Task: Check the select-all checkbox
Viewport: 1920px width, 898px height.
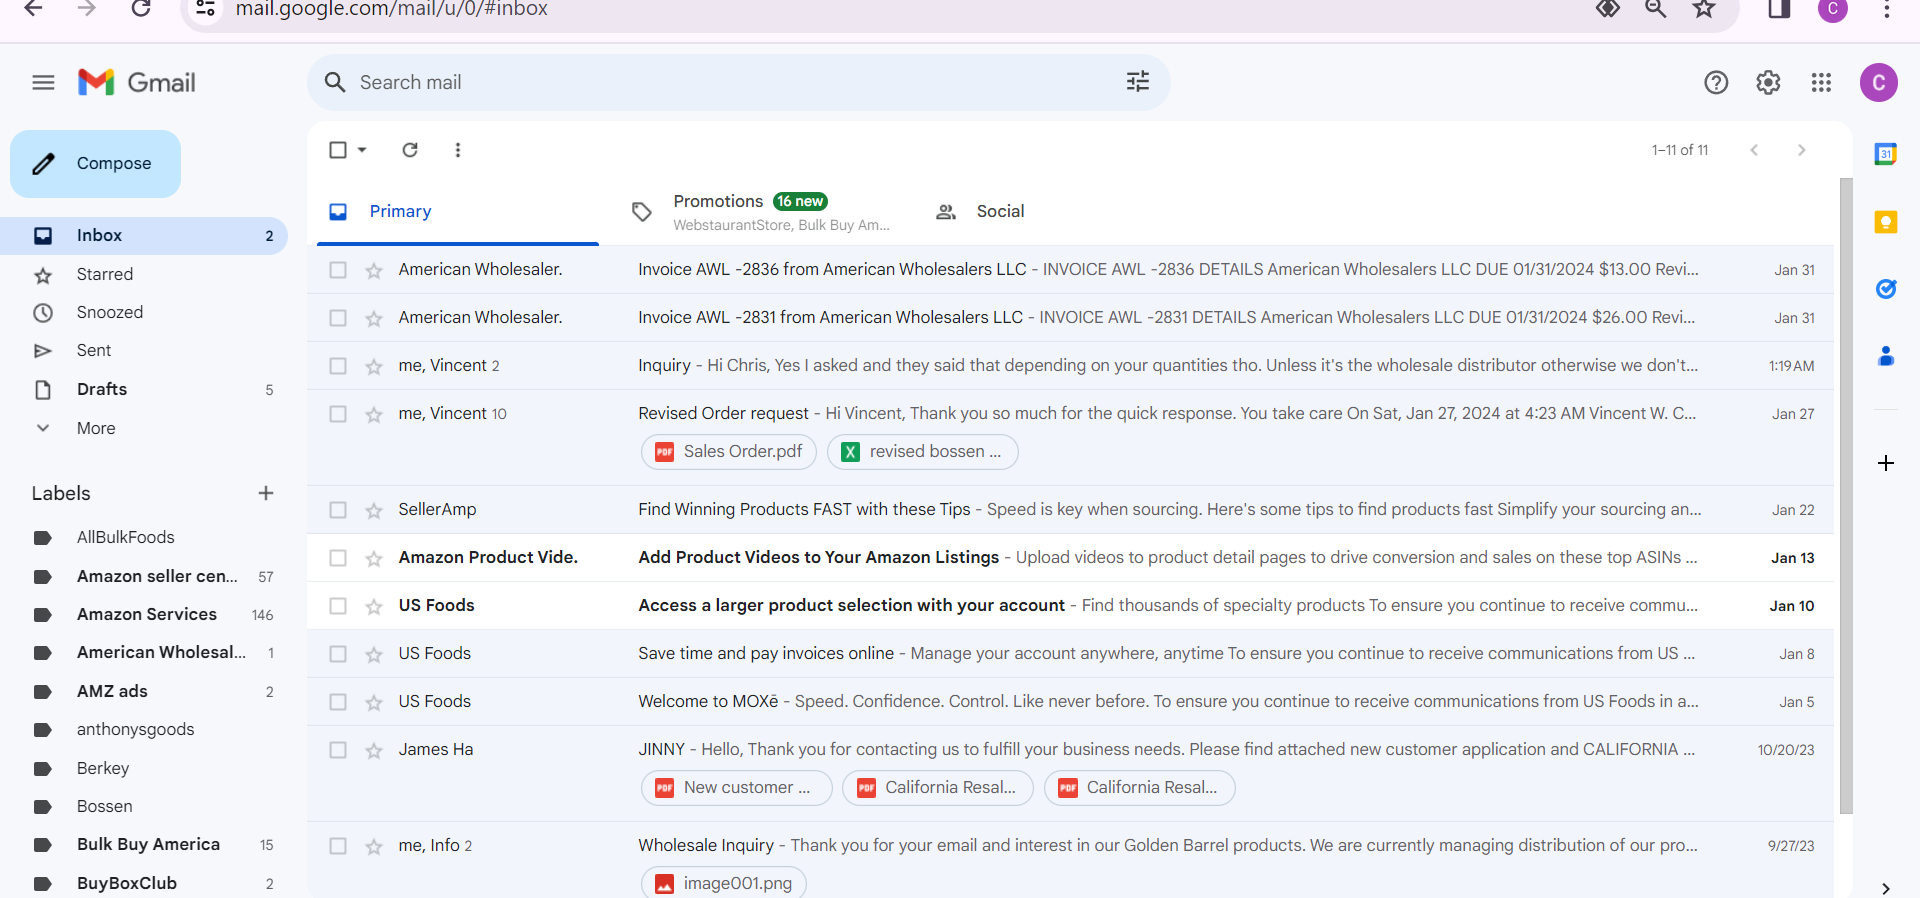Action: (x=338, y=150)
